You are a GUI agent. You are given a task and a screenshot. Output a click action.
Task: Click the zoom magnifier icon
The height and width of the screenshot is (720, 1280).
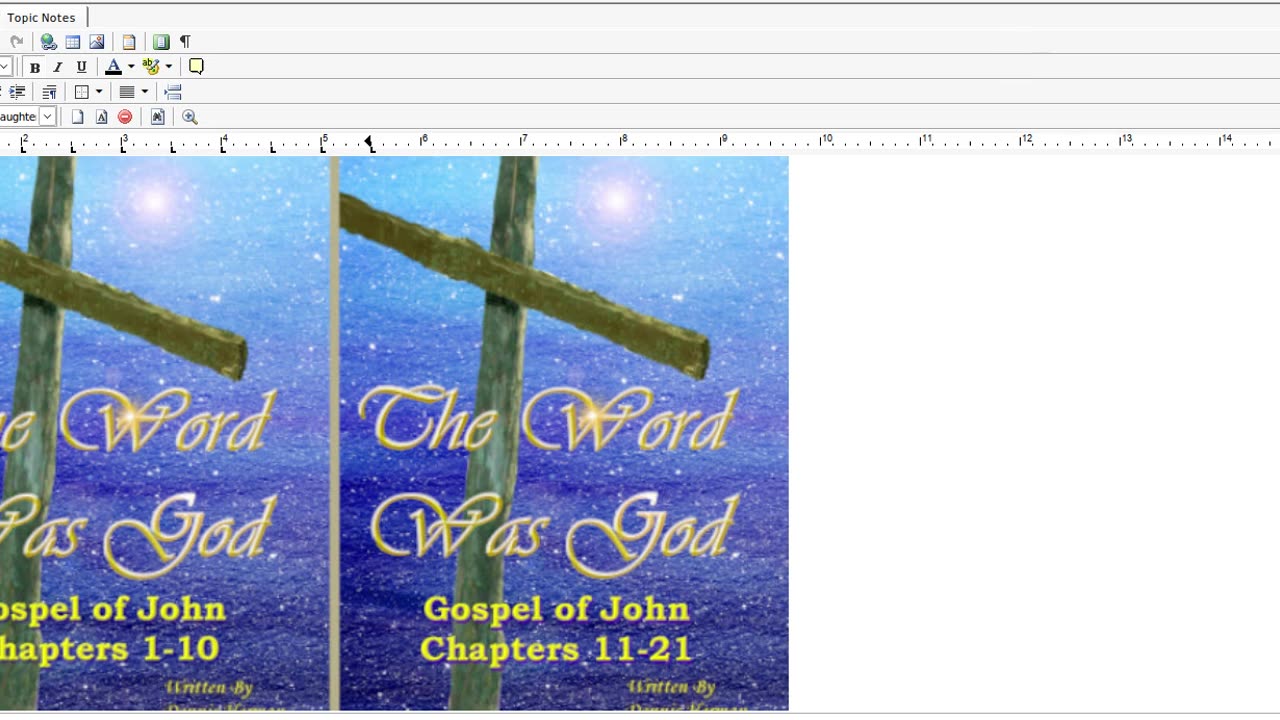(190, 117)
